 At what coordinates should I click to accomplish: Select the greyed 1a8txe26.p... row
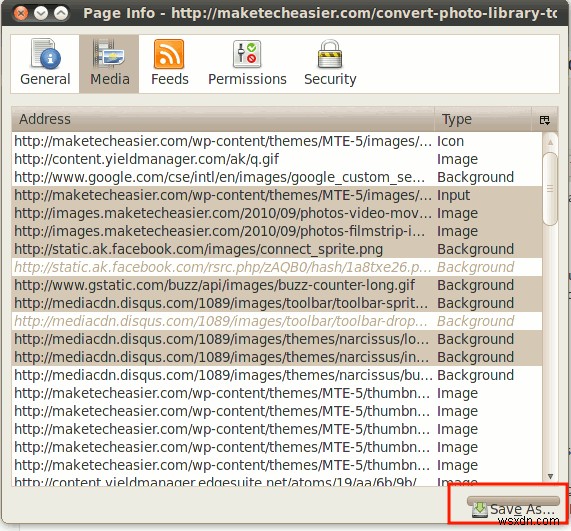coord(277,267)
